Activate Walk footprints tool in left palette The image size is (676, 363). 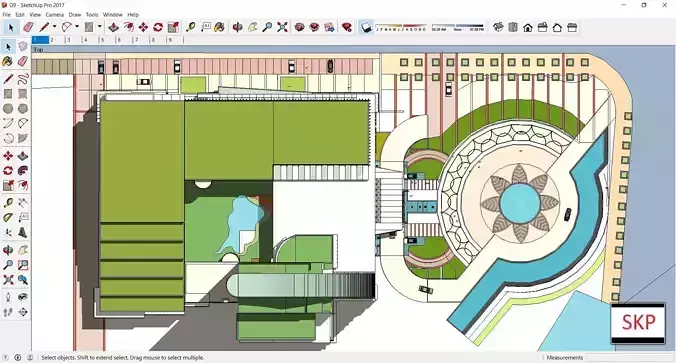(8, 312)
